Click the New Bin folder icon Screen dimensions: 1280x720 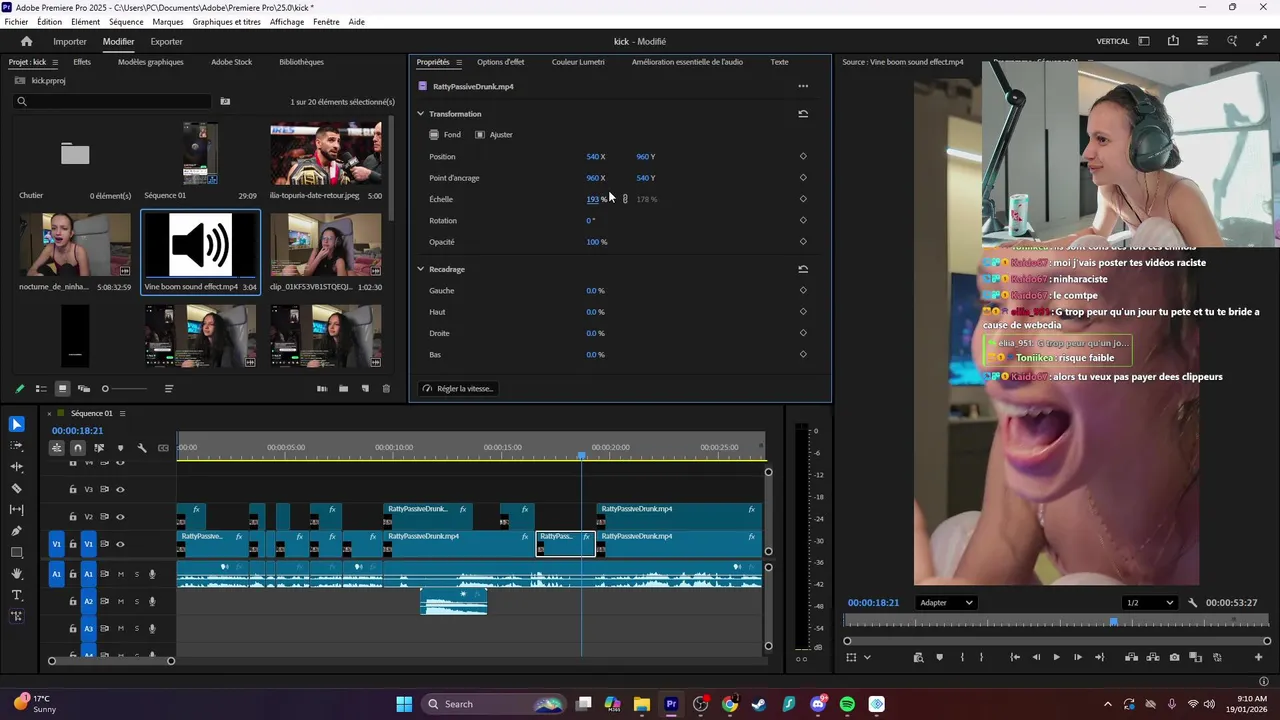(x=343, y=389)
